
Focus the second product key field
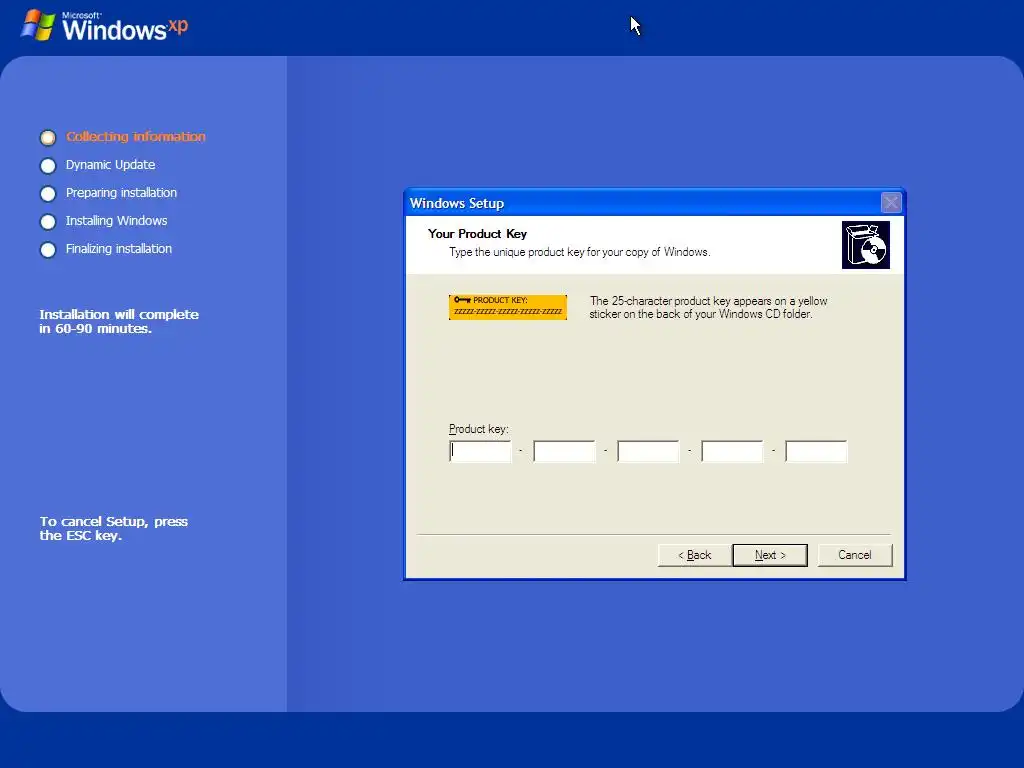[x=564, y=451]
